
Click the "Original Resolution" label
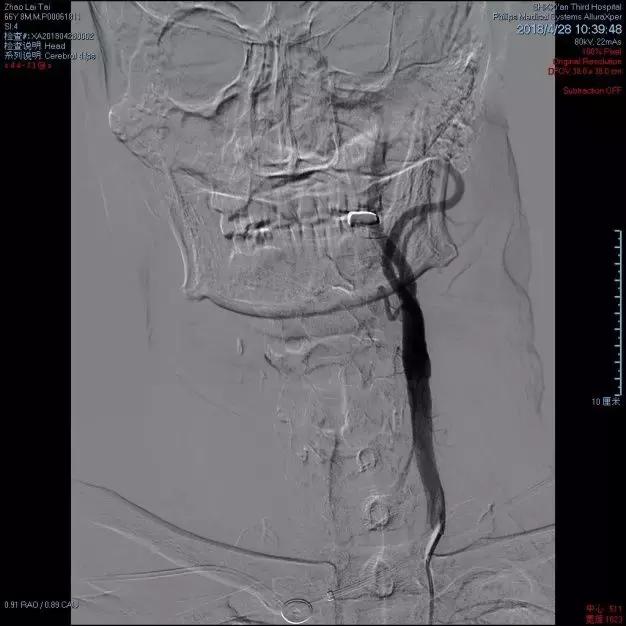(x=587, y=61)
